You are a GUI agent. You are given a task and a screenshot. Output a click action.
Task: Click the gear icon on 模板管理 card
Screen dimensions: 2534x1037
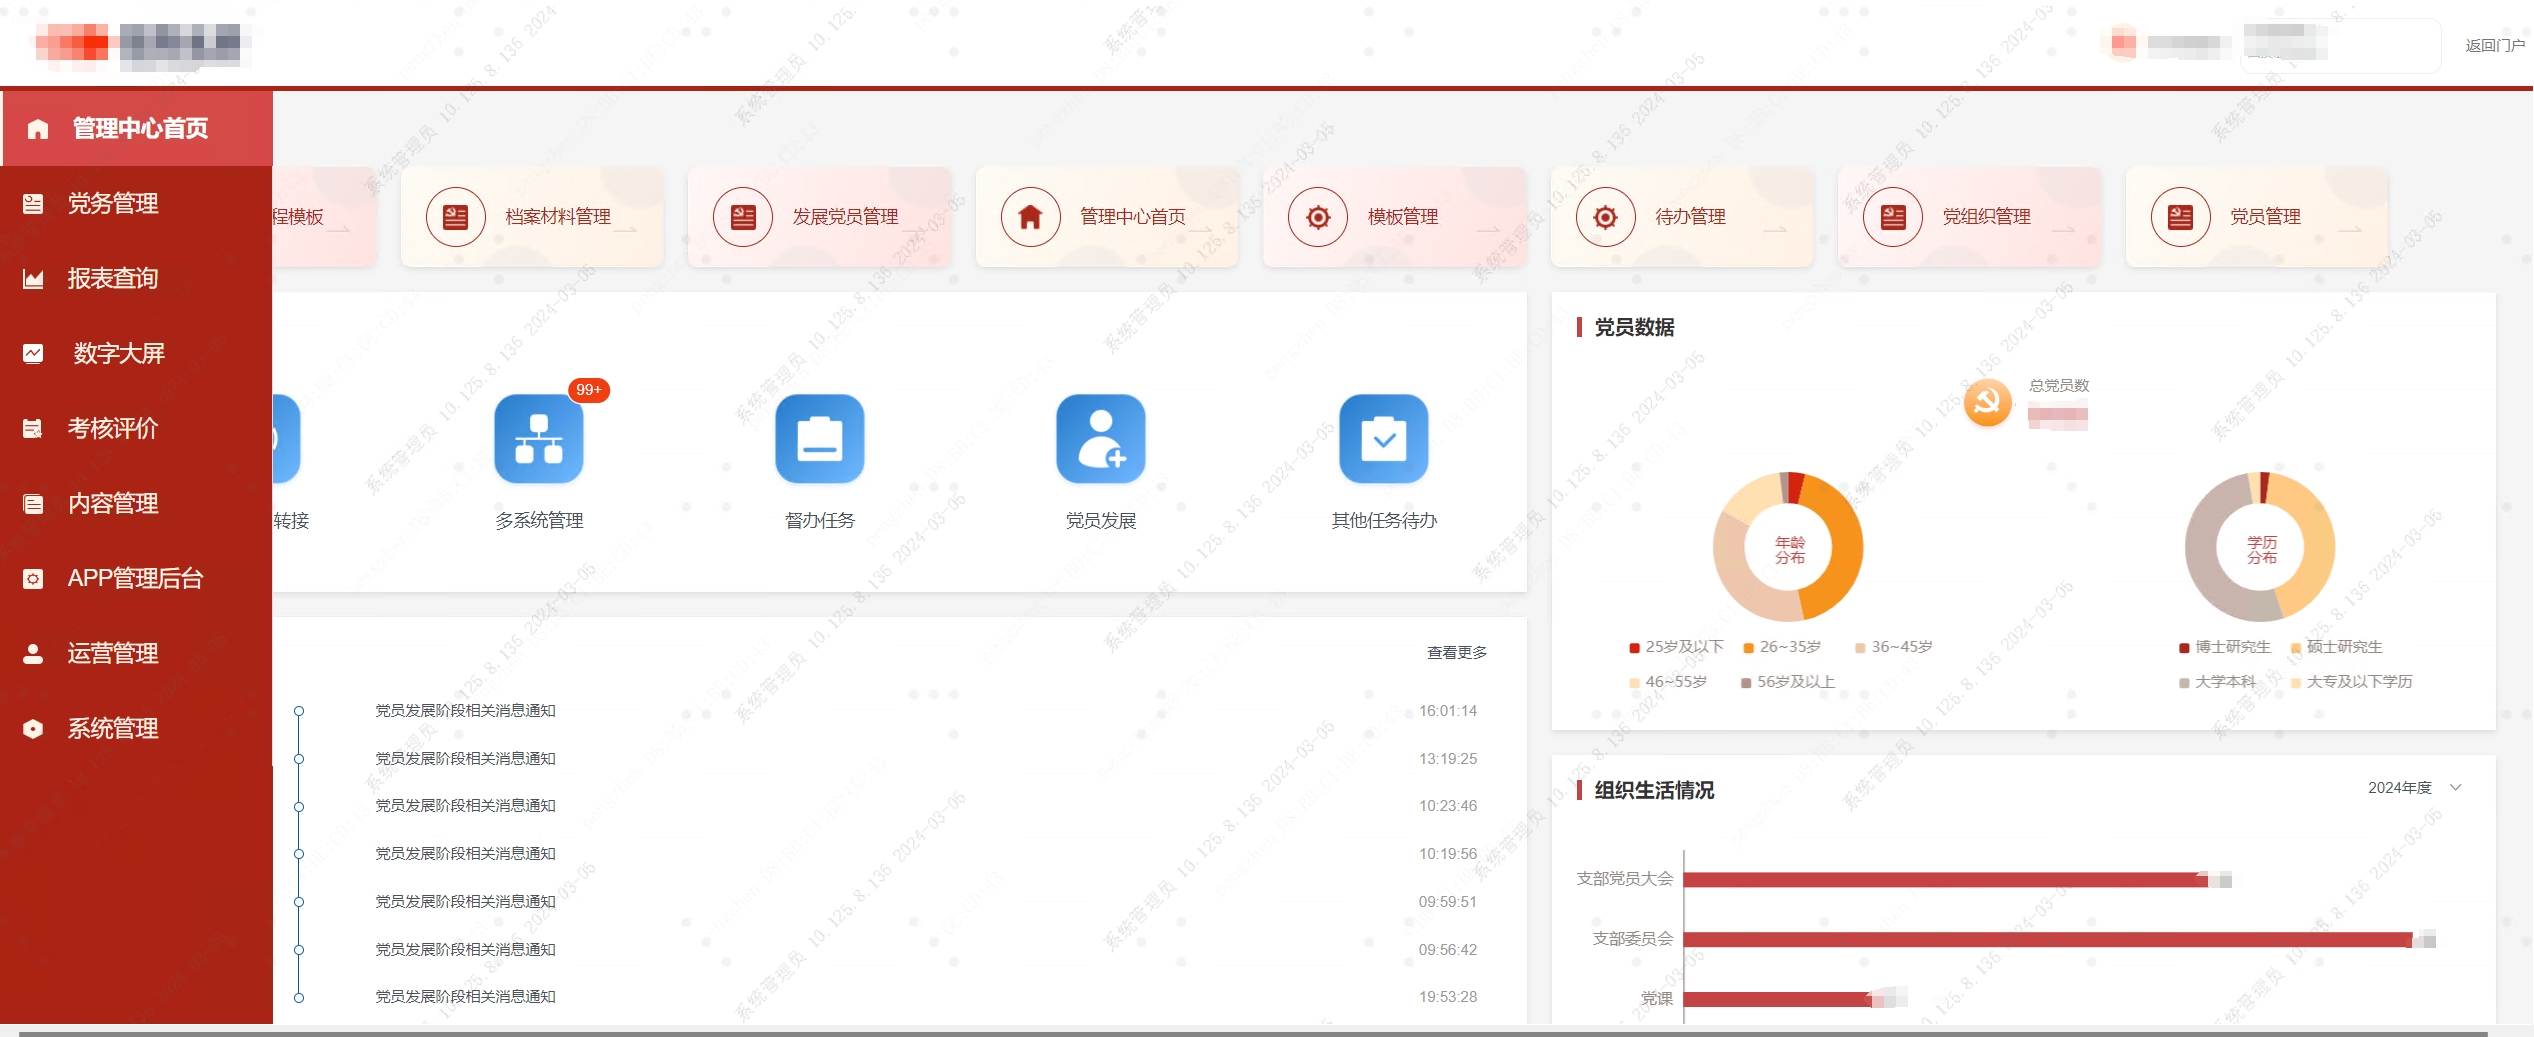point(1318,217)
